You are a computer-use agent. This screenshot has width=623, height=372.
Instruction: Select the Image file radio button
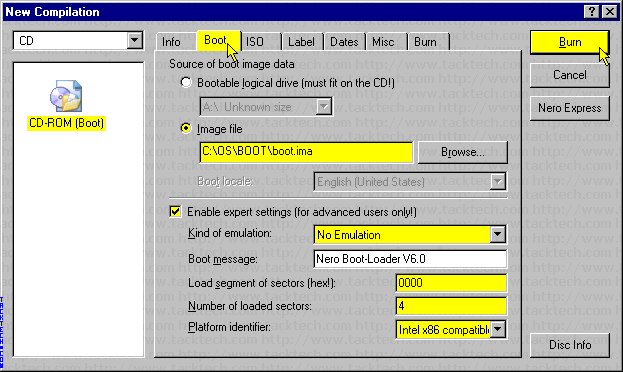(186, 128)
